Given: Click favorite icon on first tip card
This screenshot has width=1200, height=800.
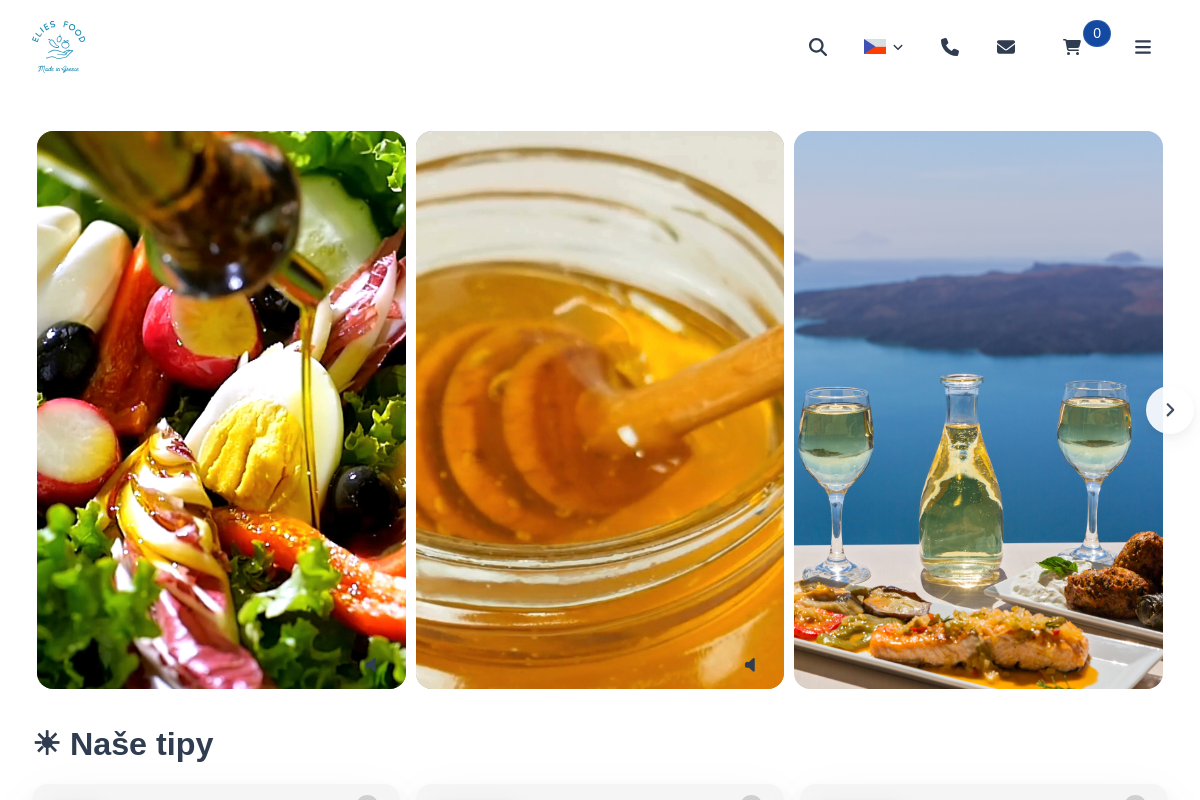Looking at the screenshot, I should [x=367, y=799].
